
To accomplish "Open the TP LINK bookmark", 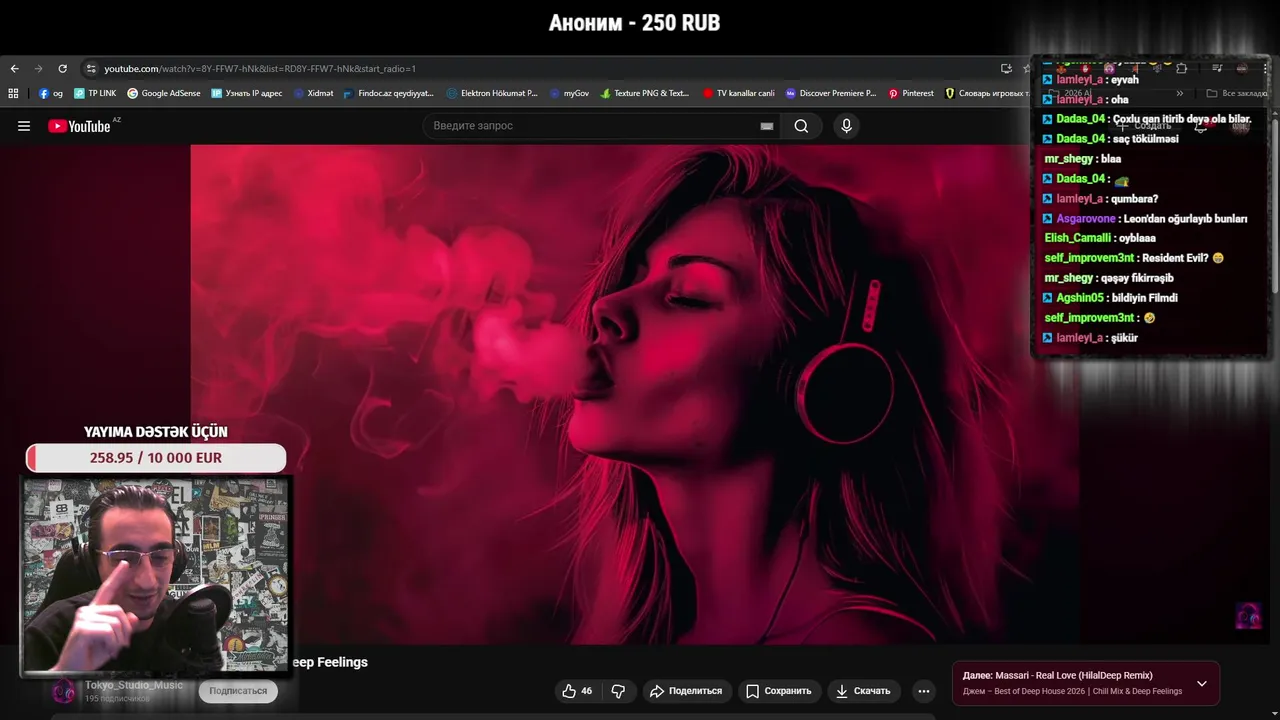I will click(95, 93).
